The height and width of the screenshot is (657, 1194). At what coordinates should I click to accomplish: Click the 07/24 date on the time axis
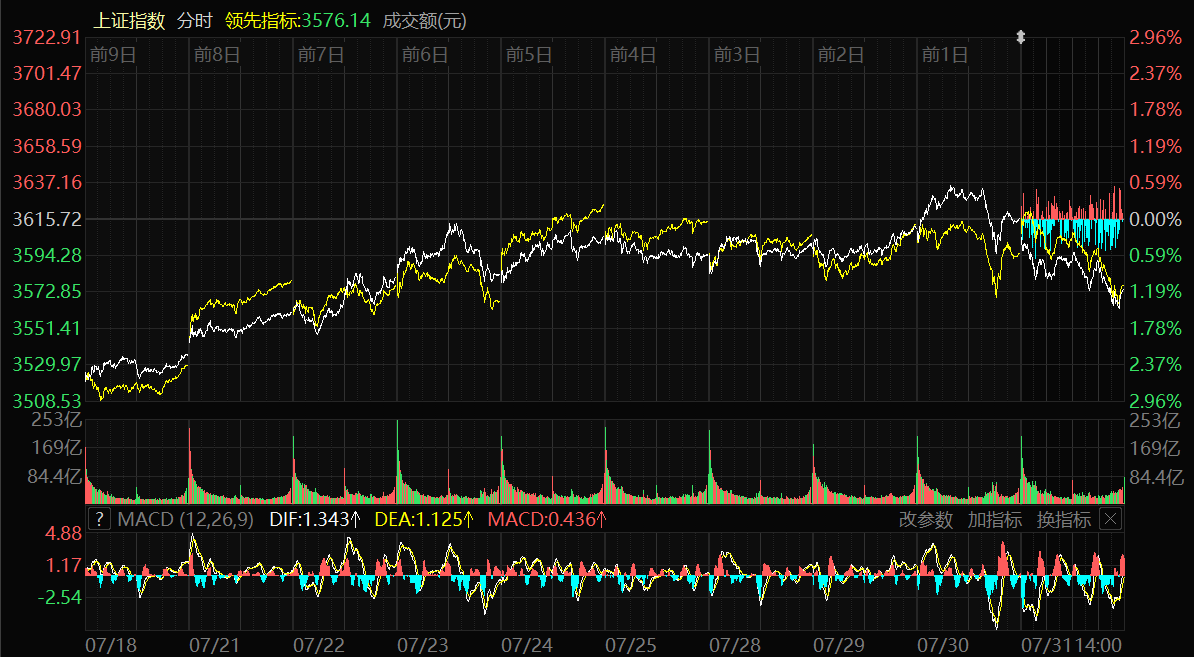[527, 645]
